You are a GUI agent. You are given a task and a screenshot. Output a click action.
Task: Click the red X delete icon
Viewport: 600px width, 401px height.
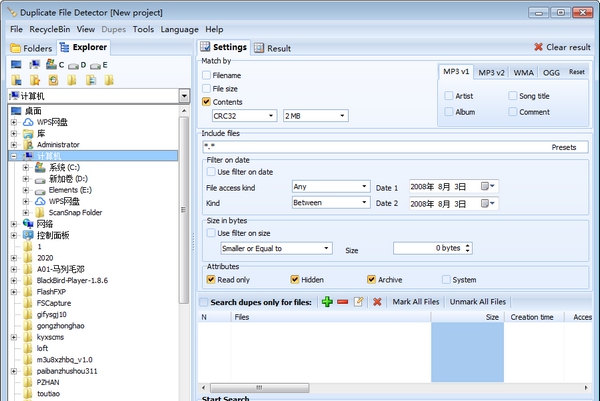(x=377, y=302)
